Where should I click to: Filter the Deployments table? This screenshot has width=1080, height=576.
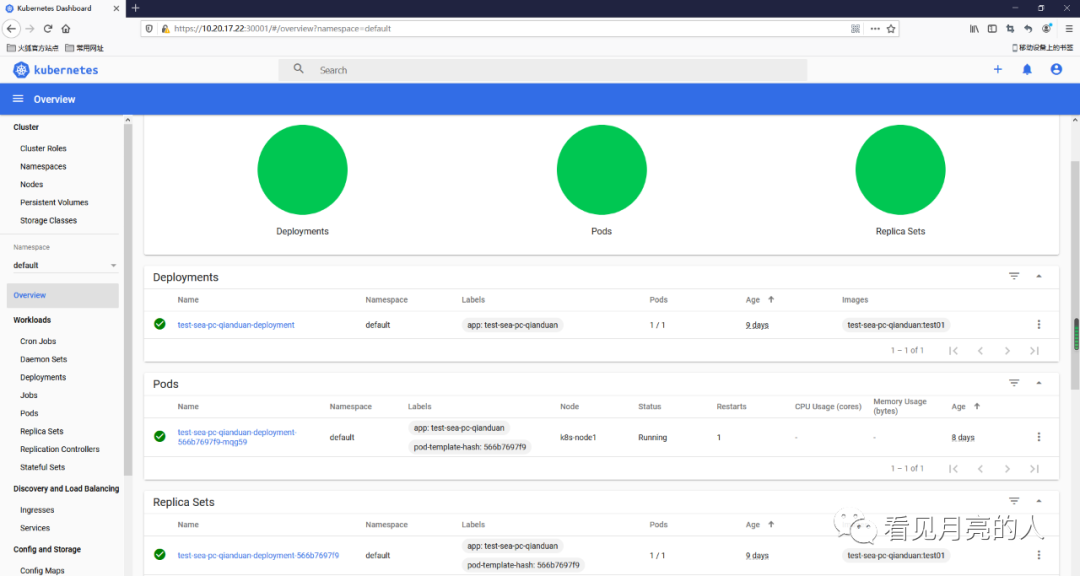[1014, 276]
